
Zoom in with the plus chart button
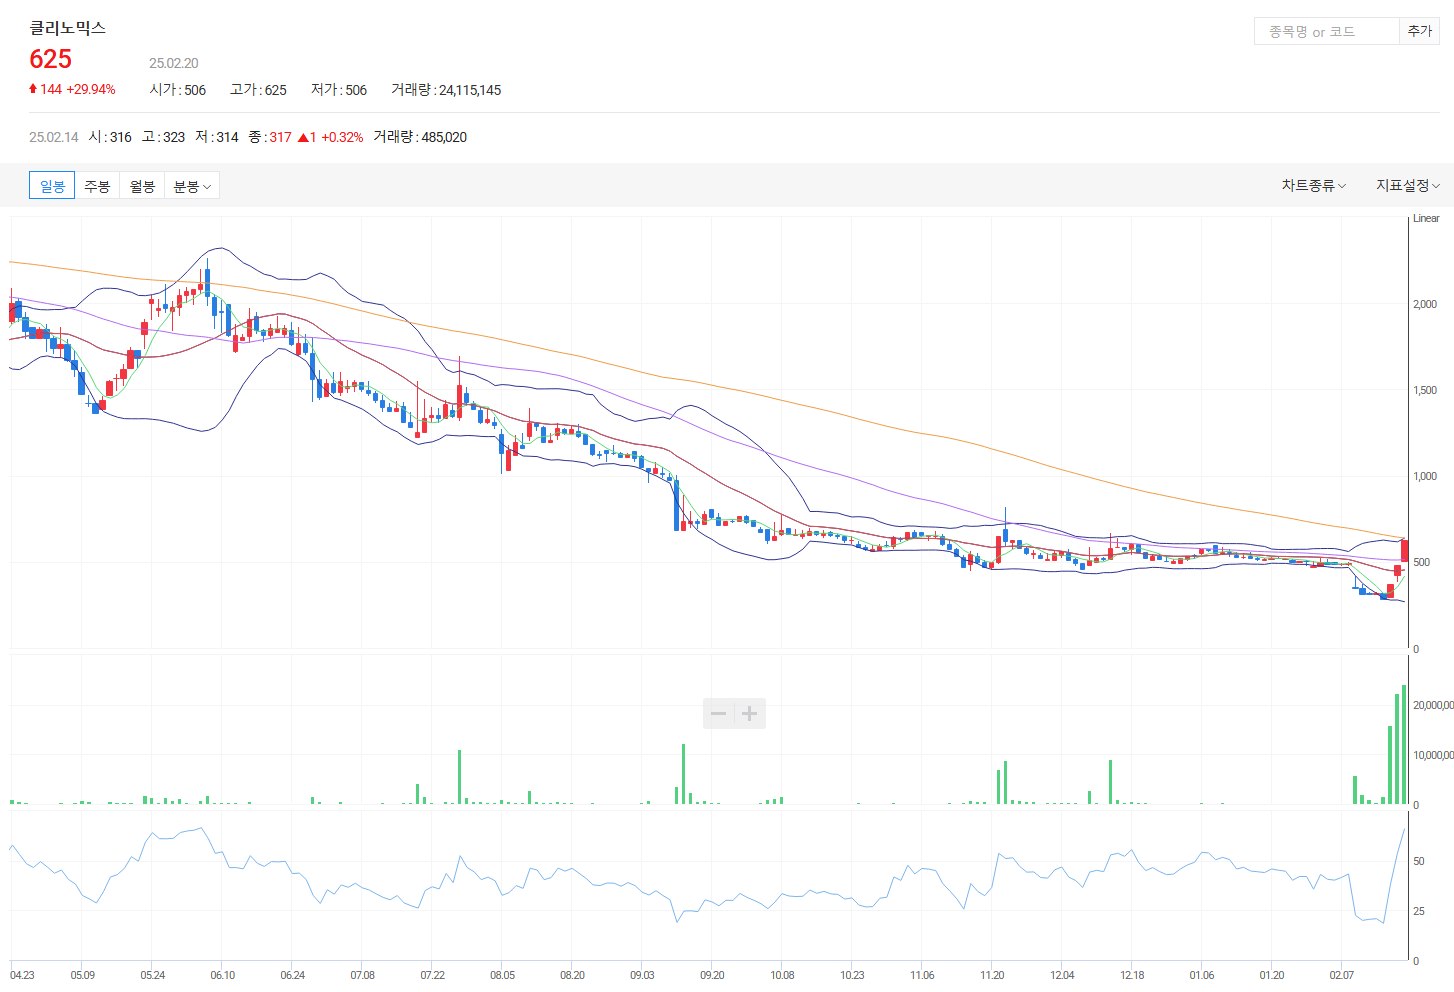(x=750, y=713)
